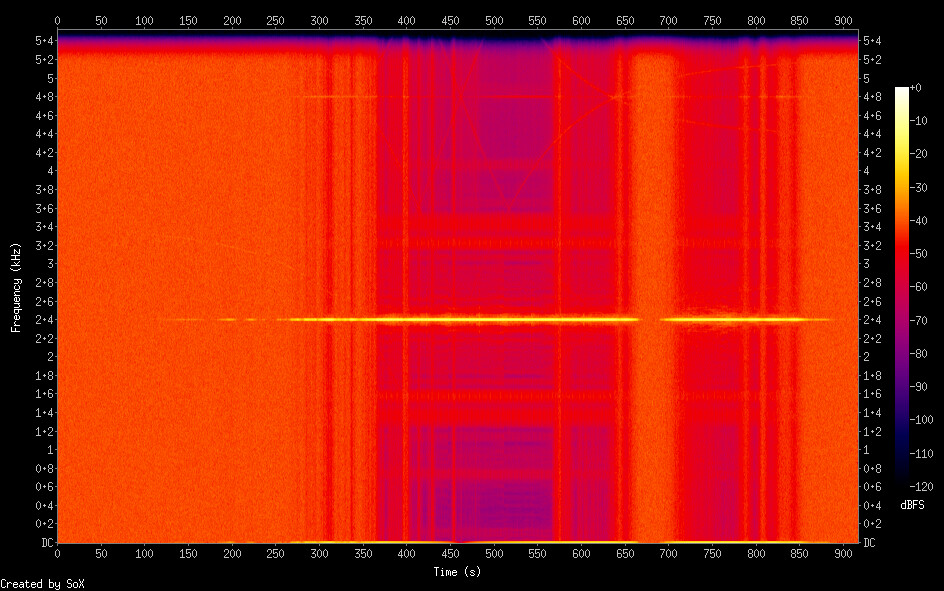
Task: Click the 500 tick on the bottom time axis
Action: tap(494, 552)
